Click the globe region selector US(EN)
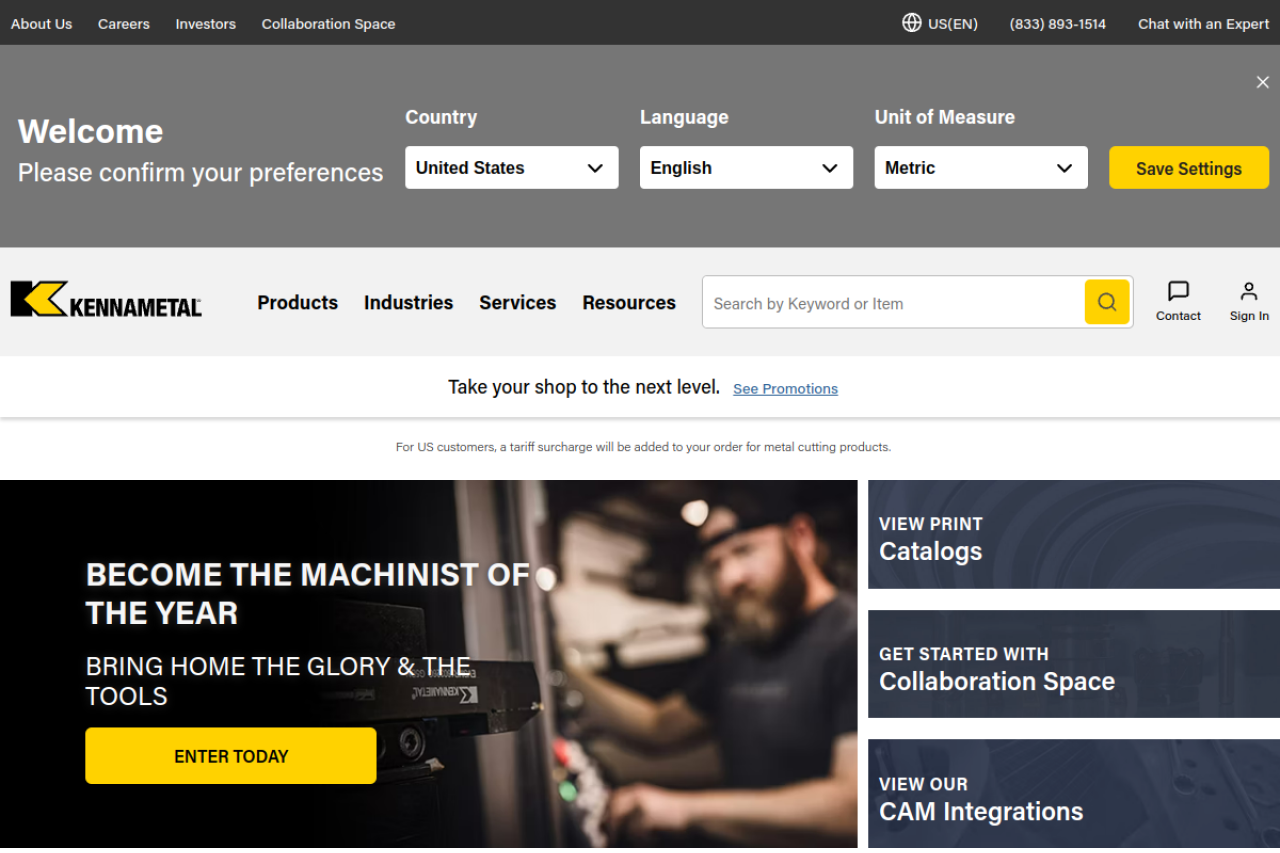Viewport: 1280px width, 853px height. coord(939,23)
